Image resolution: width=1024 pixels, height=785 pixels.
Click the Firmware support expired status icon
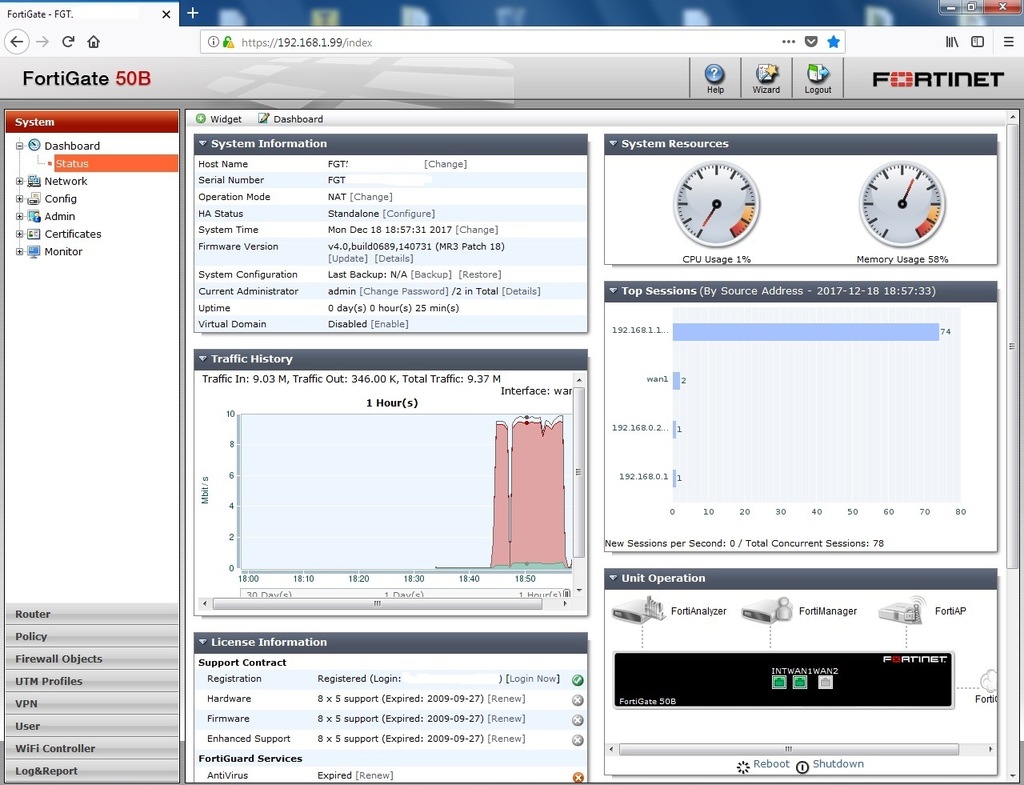tap(578, 720)
